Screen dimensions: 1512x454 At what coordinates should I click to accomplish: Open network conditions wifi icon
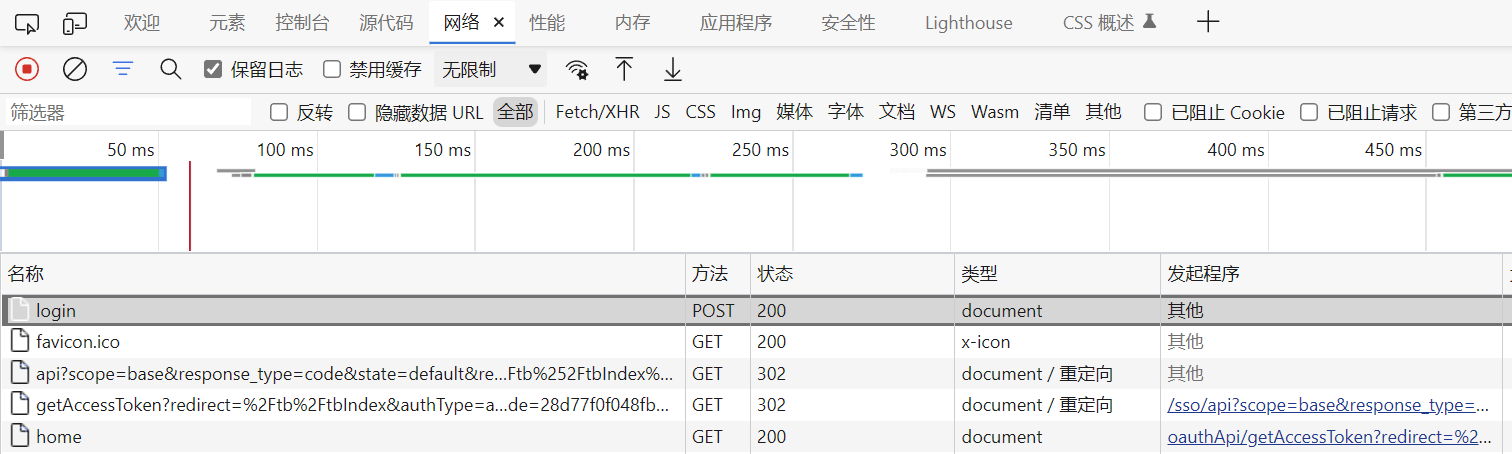tap(577, 69)
